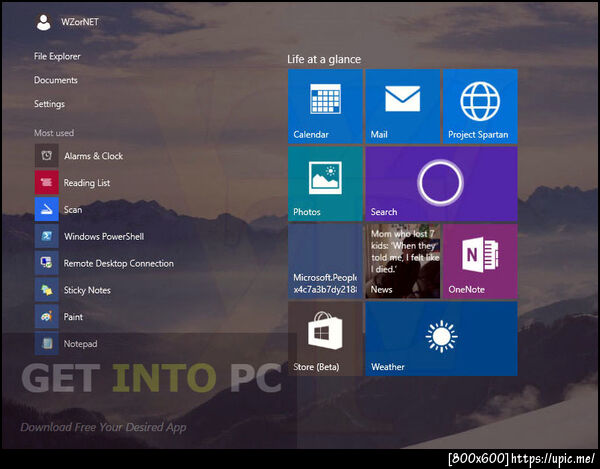Launch Paint by its text label
This screenshot has width=600, height=469.
(x=73, y=317)
